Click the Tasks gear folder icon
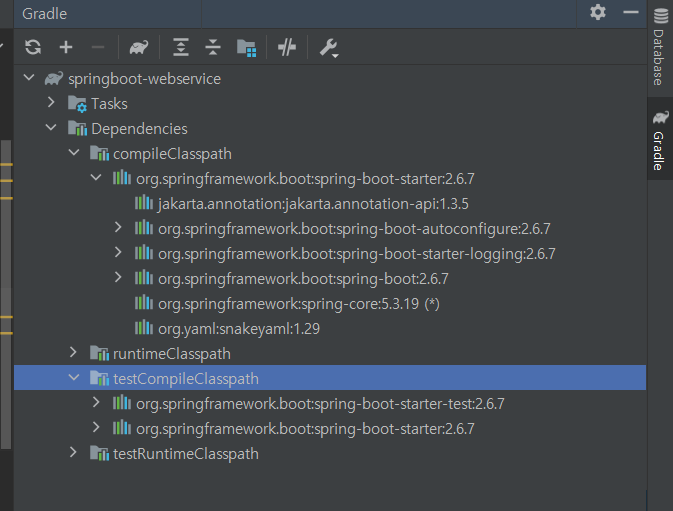Viewport: 673px width, 511px height. (77, 104)
